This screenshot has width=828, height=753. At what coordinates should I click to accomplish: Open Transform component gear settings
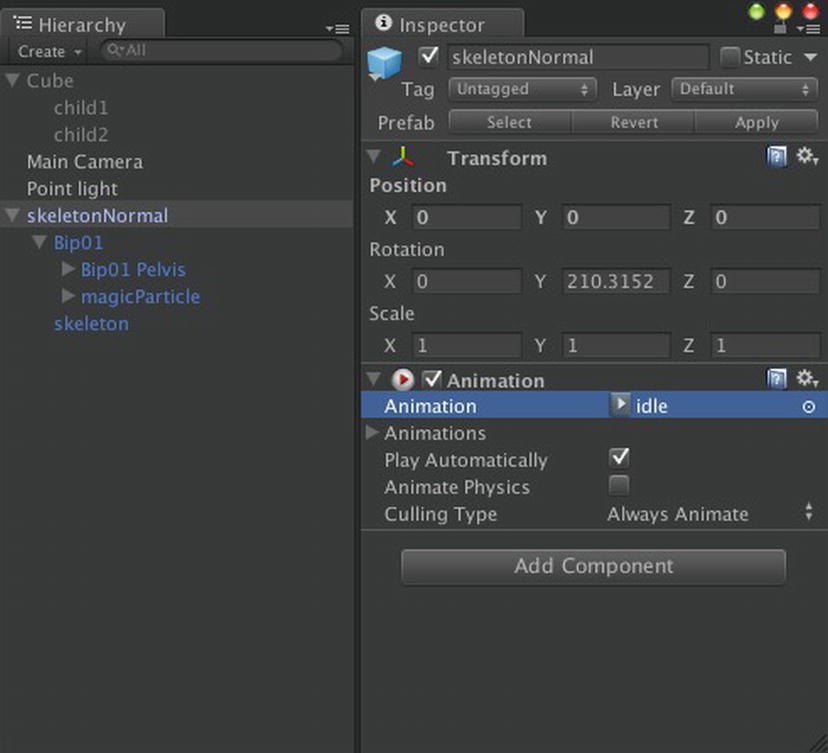click(807, 156)
